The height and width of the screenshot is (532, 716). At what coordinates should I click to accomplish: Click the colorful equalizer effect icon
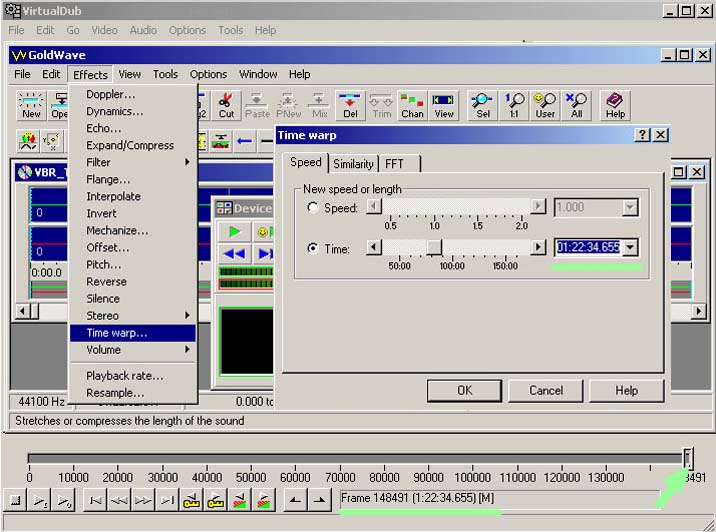[x=28, y=141]
